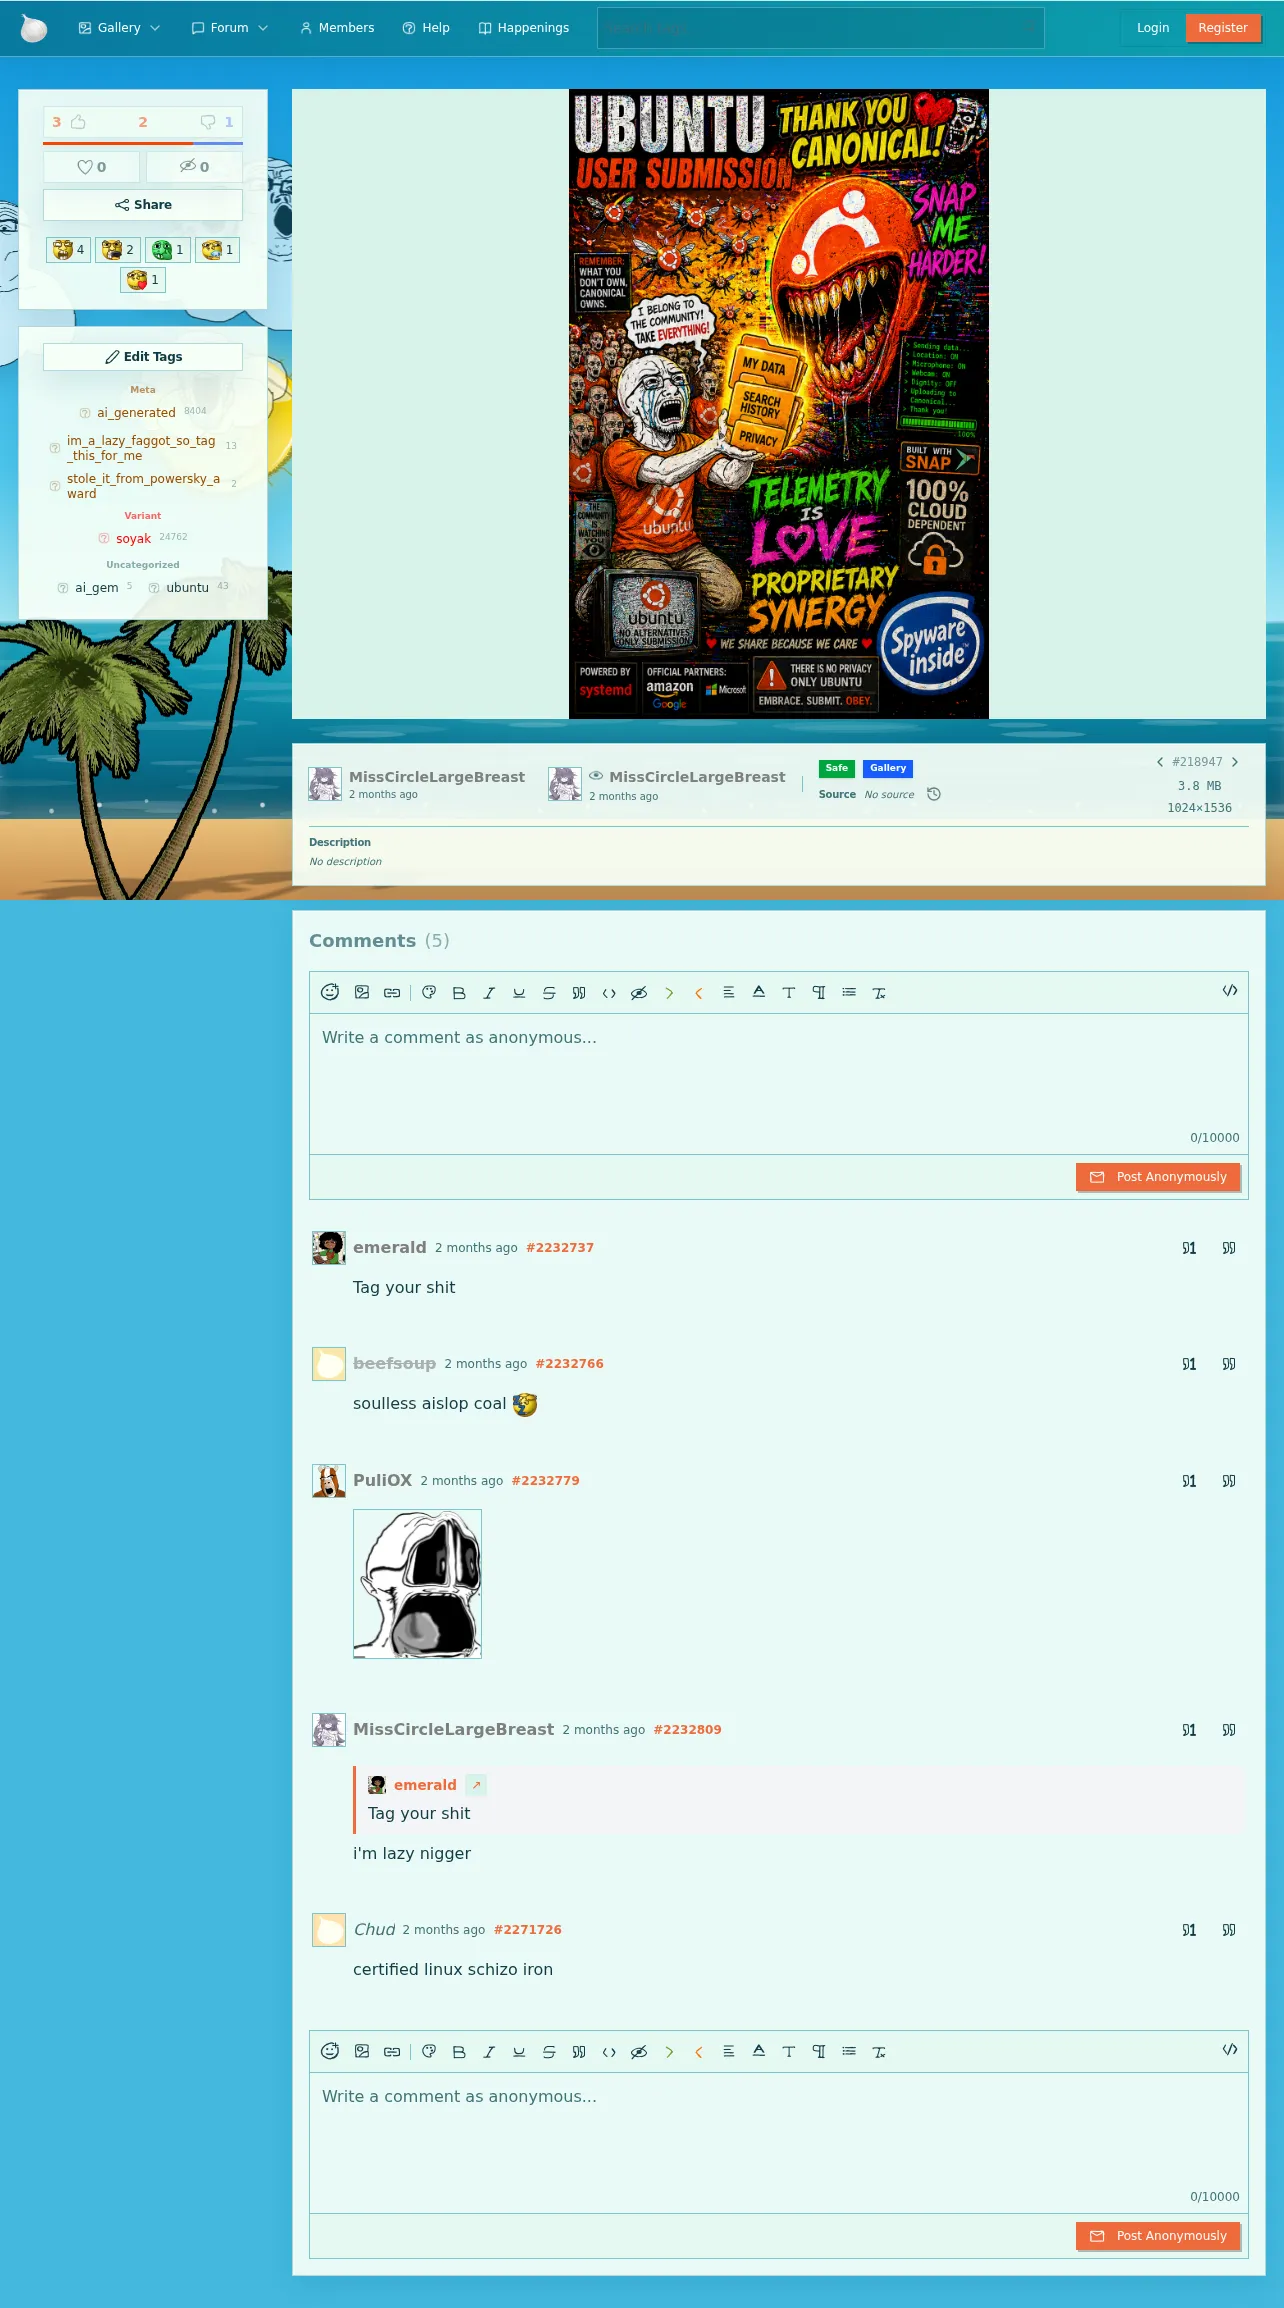Click the first comment text area

(779, 1084)
